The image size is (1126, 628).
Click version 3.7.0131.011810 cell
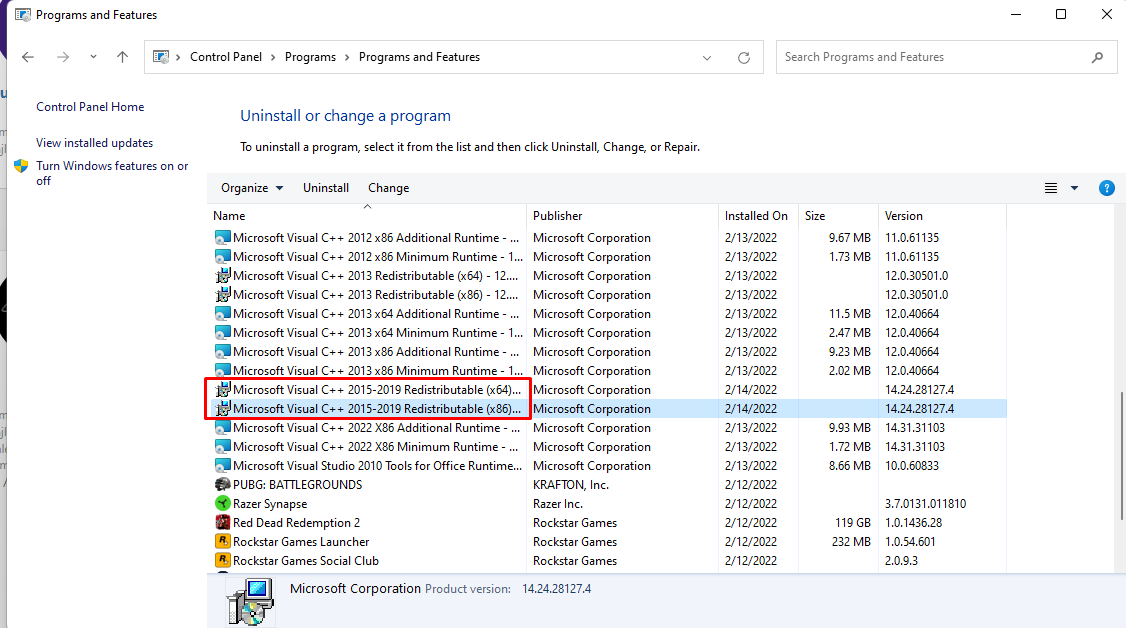coord(926,504)
